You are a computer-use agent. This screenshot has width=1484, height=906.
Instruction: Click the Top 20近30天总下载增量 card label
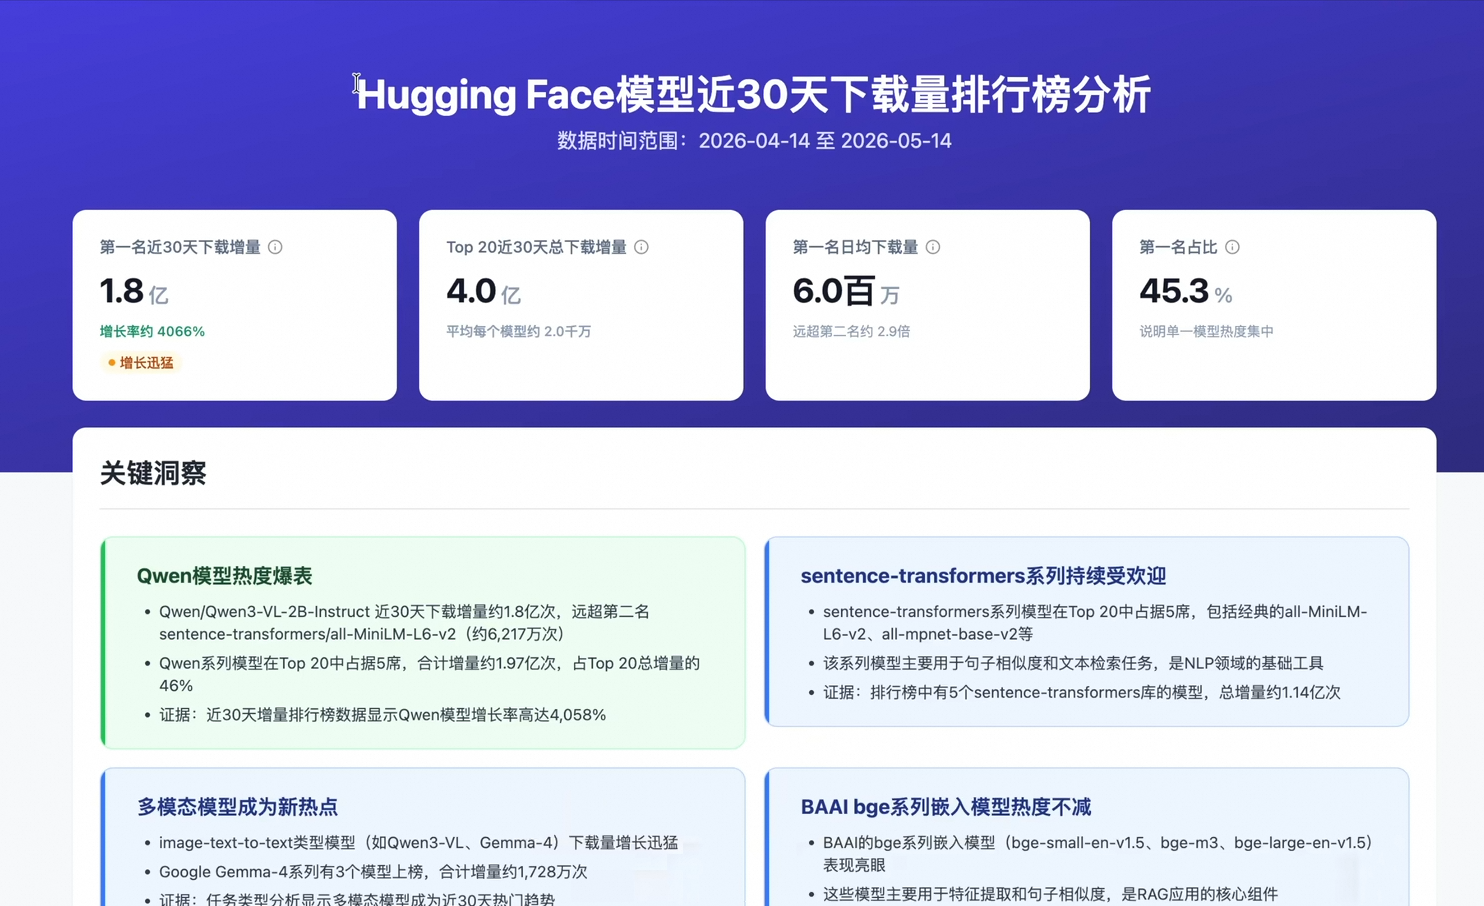coord(536,247)
